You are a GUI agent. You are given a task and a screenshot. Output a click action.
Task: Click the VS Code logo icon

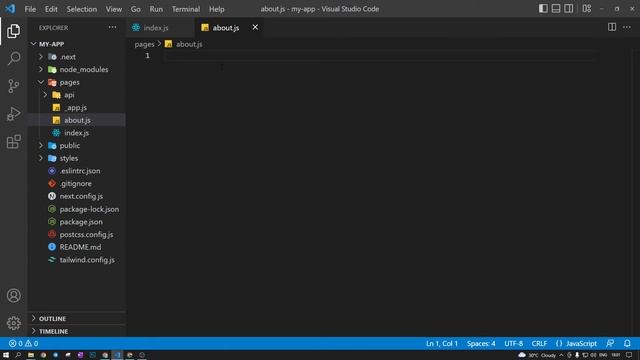[x=10, y=9]
